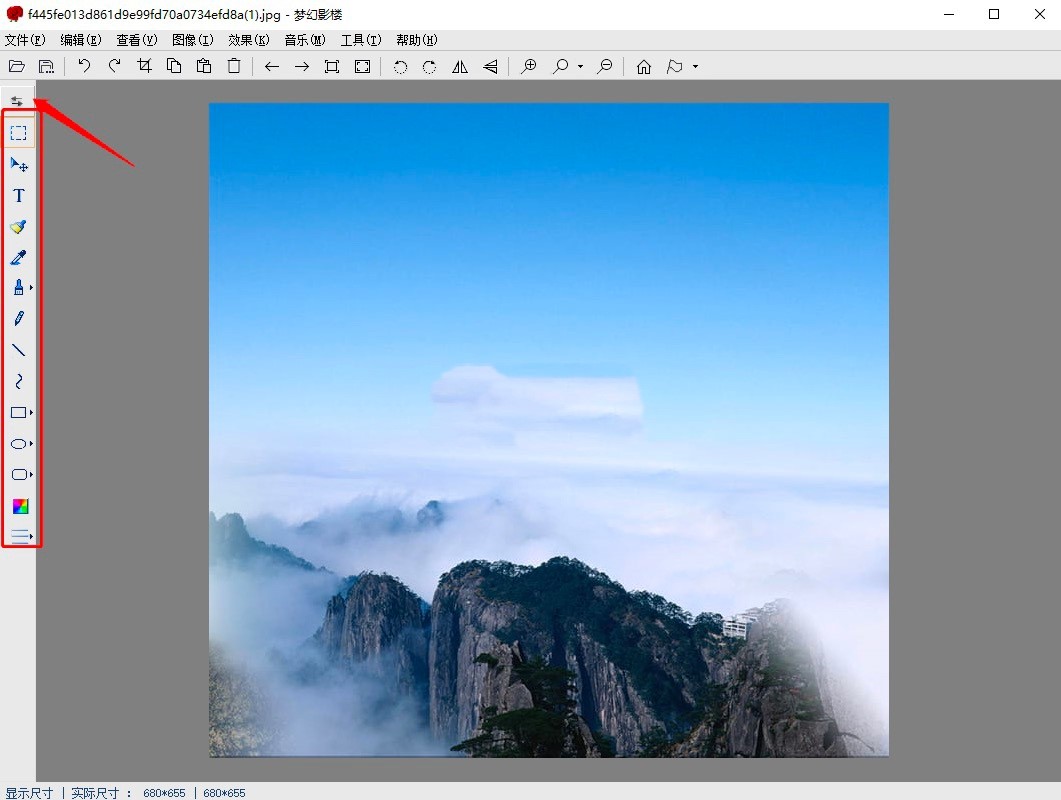Click the fit-to-window icon
The height and width of the screenshot is (800, 1061).
coord(332,66)
